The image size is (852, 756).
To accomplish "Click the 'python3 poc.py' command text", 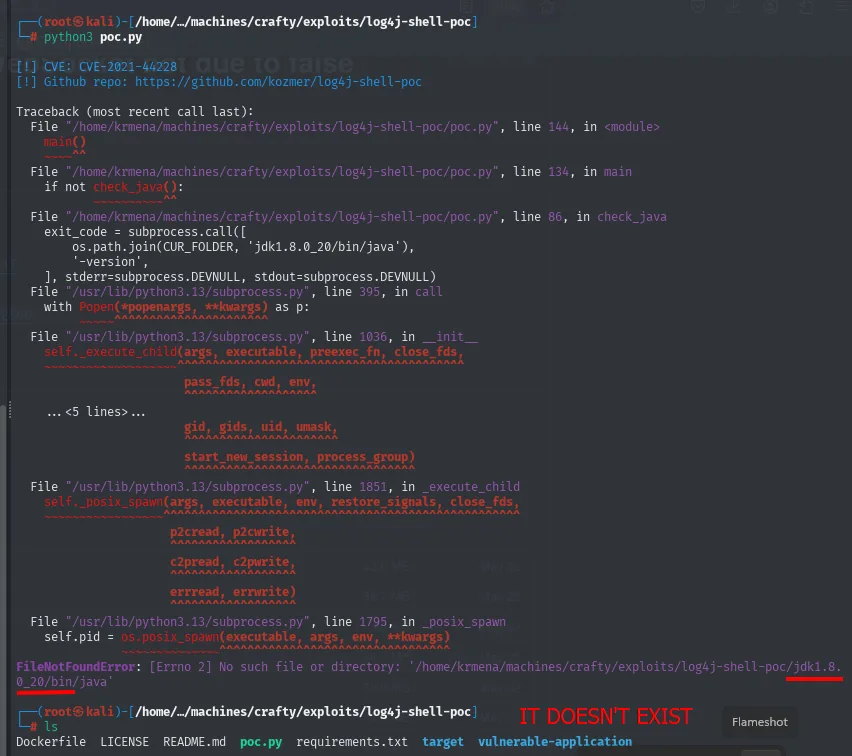I will pos(93,37).
